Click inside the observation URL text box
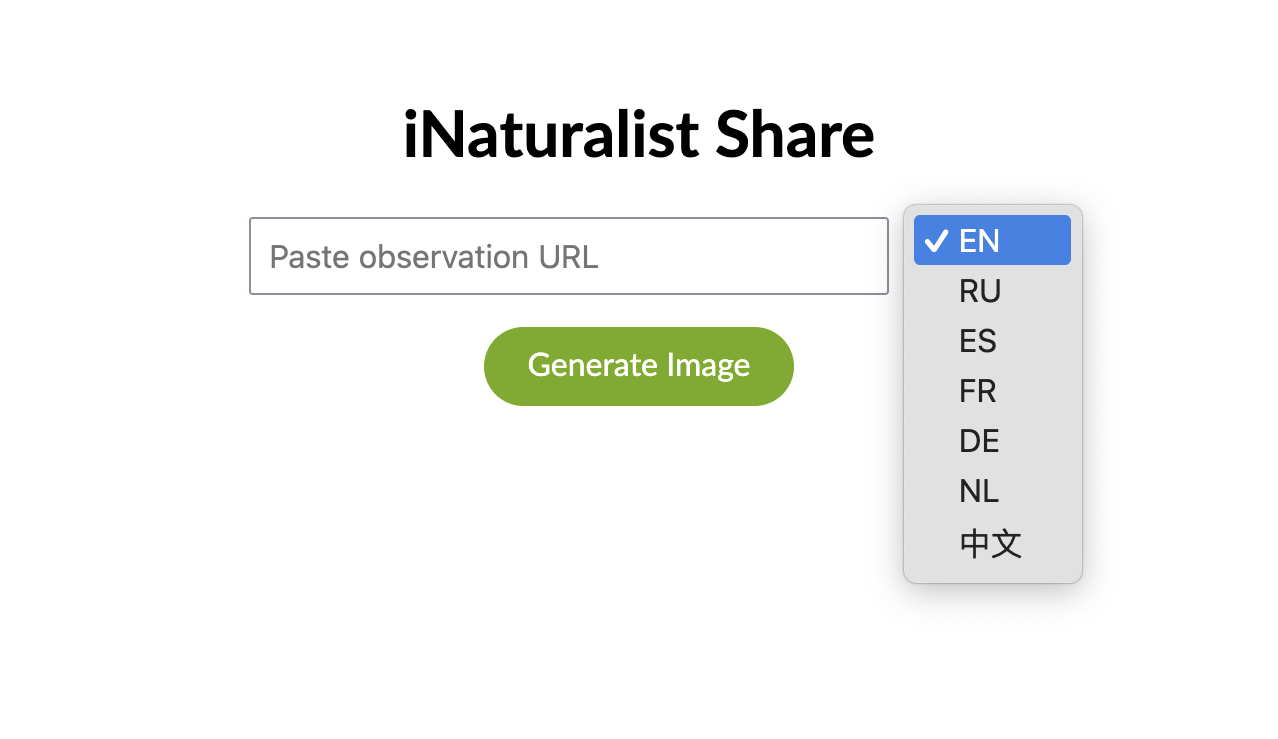Viewport: 1278px width, 739px height. pos(568,257)
